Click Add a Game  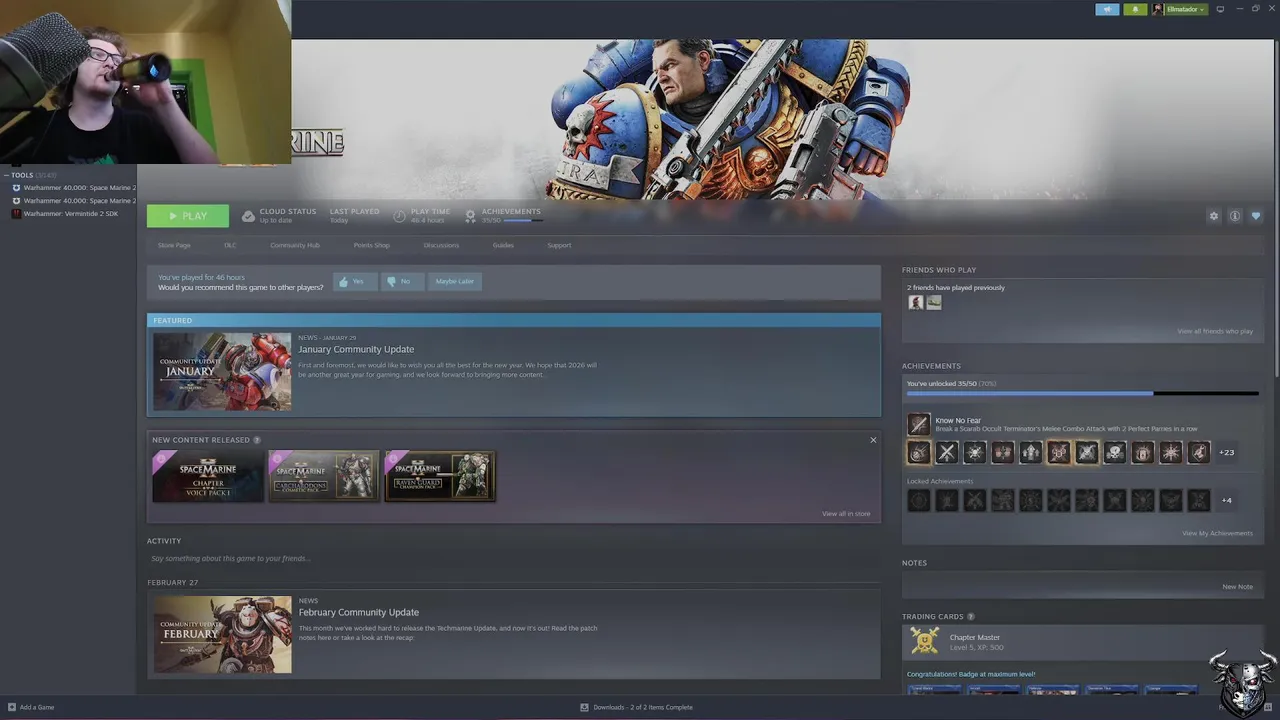click(31, 707)
